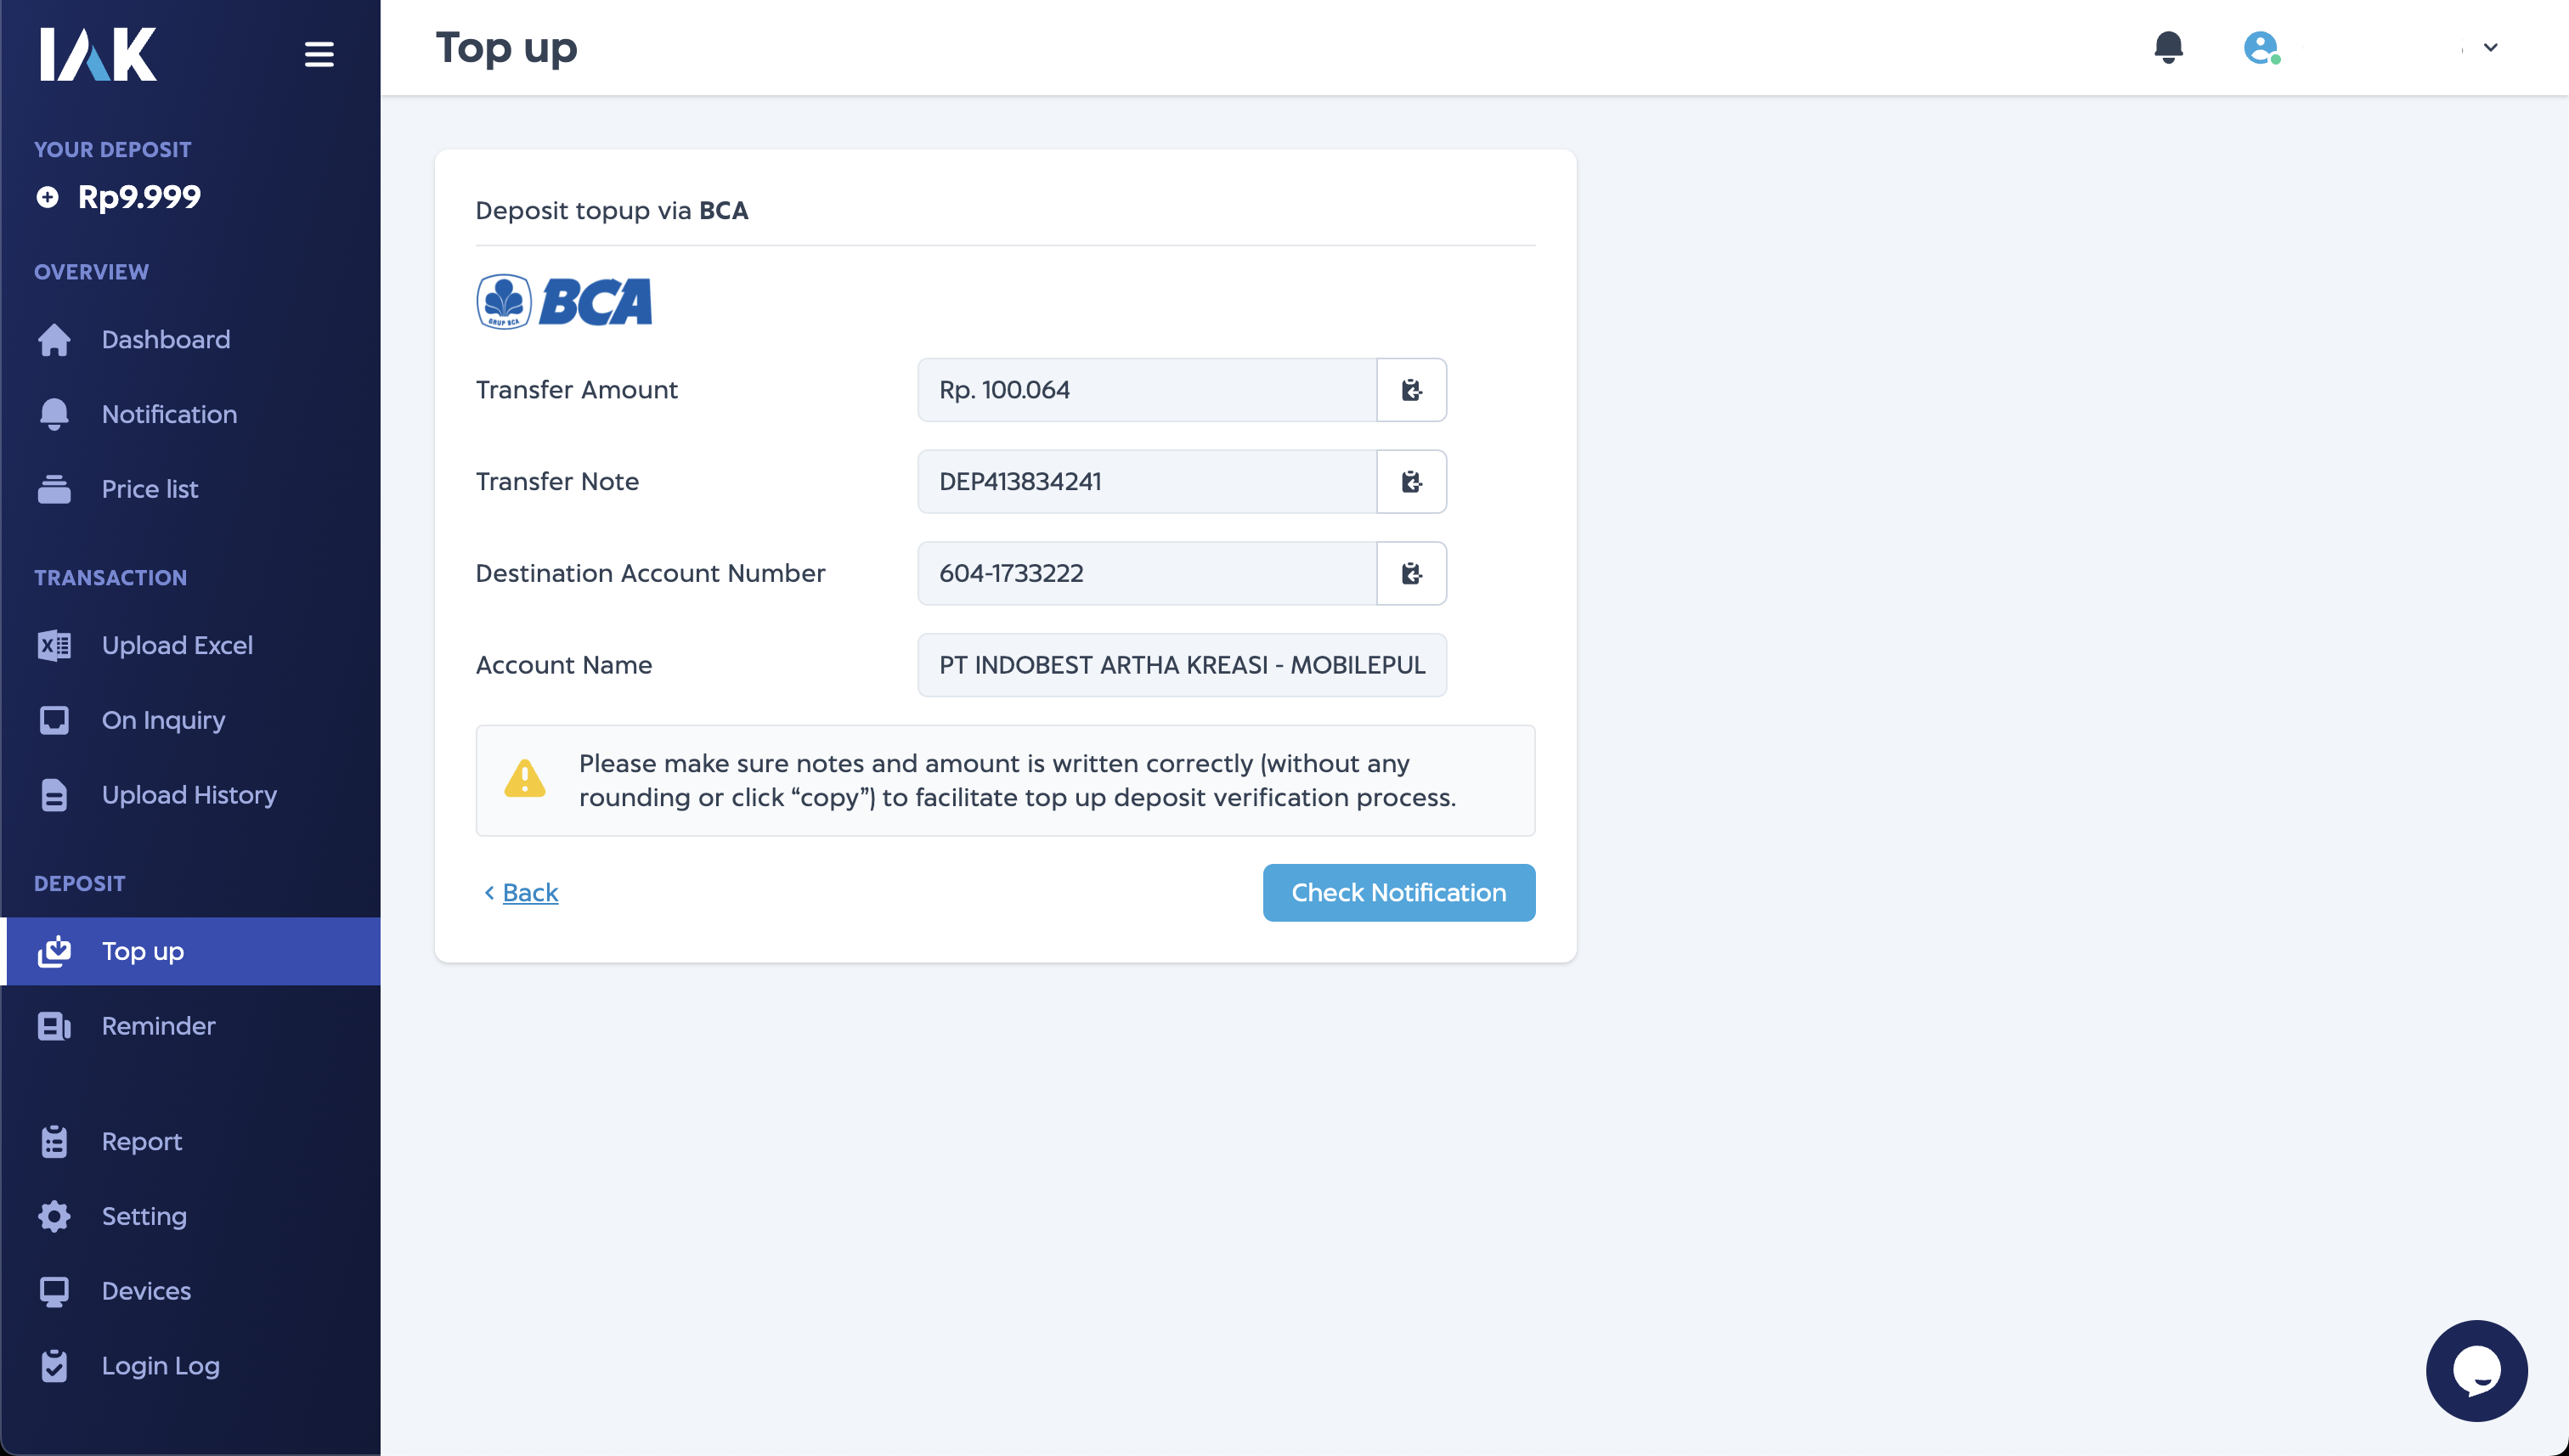Screen dimensions: 2569x1456
Task: Select Dashboard in the sidebar
Action: click(x=165, y=339)
